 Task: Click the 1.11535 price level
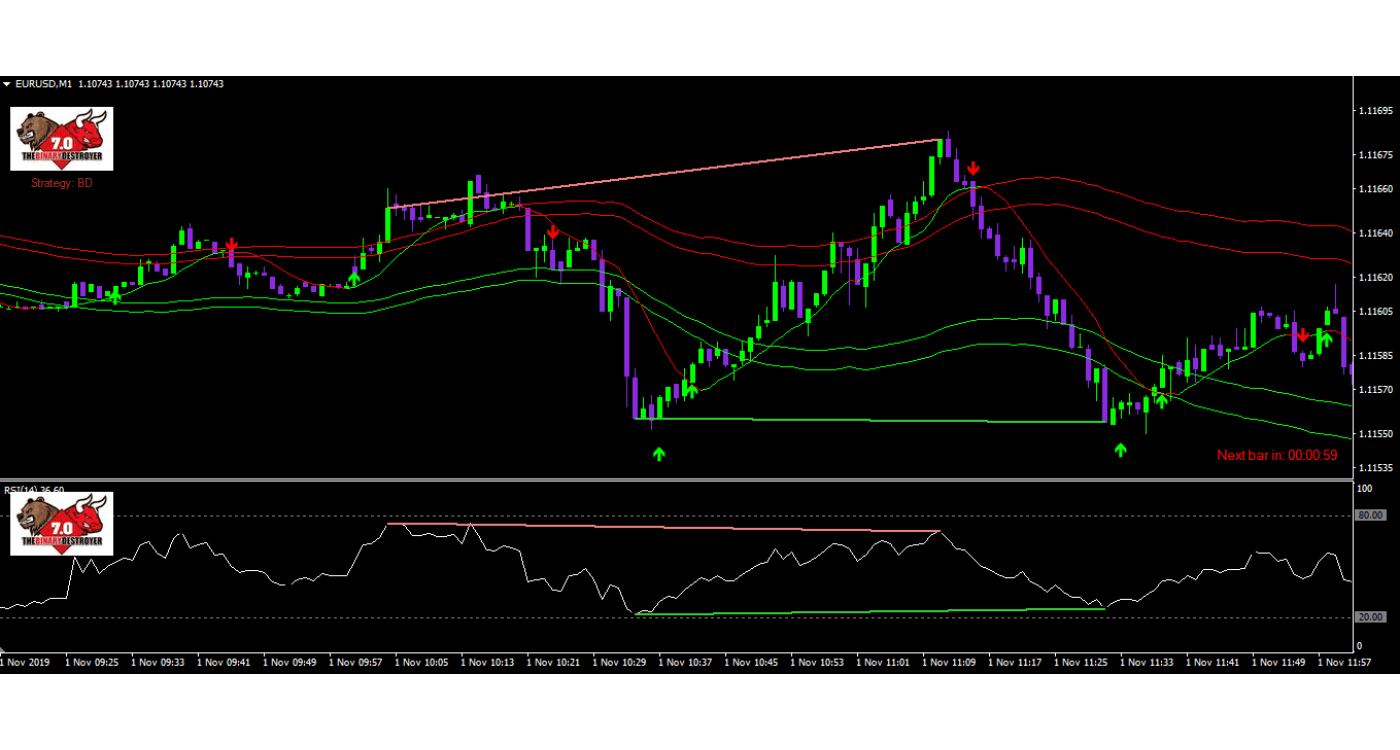pos(1378,467)
